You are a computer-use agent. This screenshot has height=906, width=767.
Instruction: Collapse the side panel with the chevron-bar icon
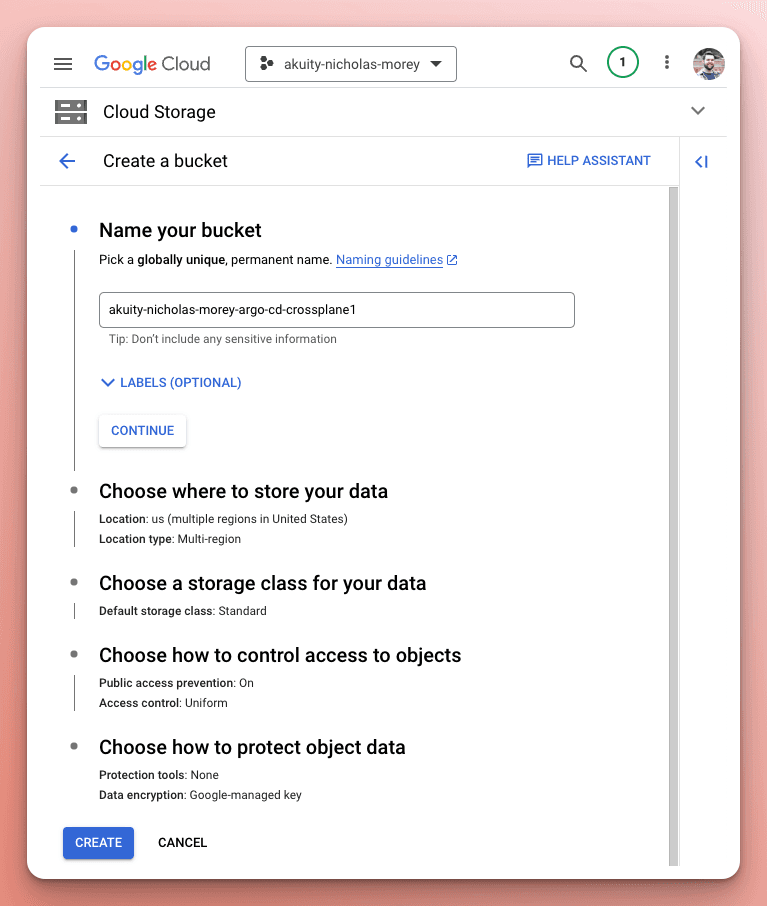(x=701, y=162)
